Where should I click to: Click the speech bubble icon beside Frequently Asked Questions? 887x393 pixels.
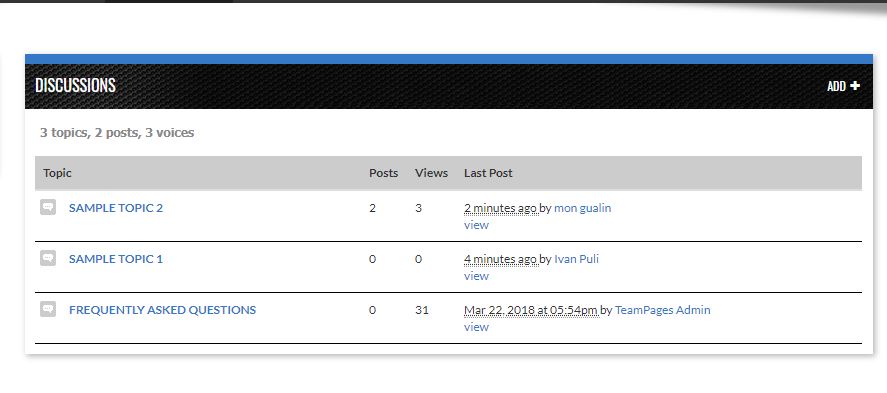(x=48, y=309)
